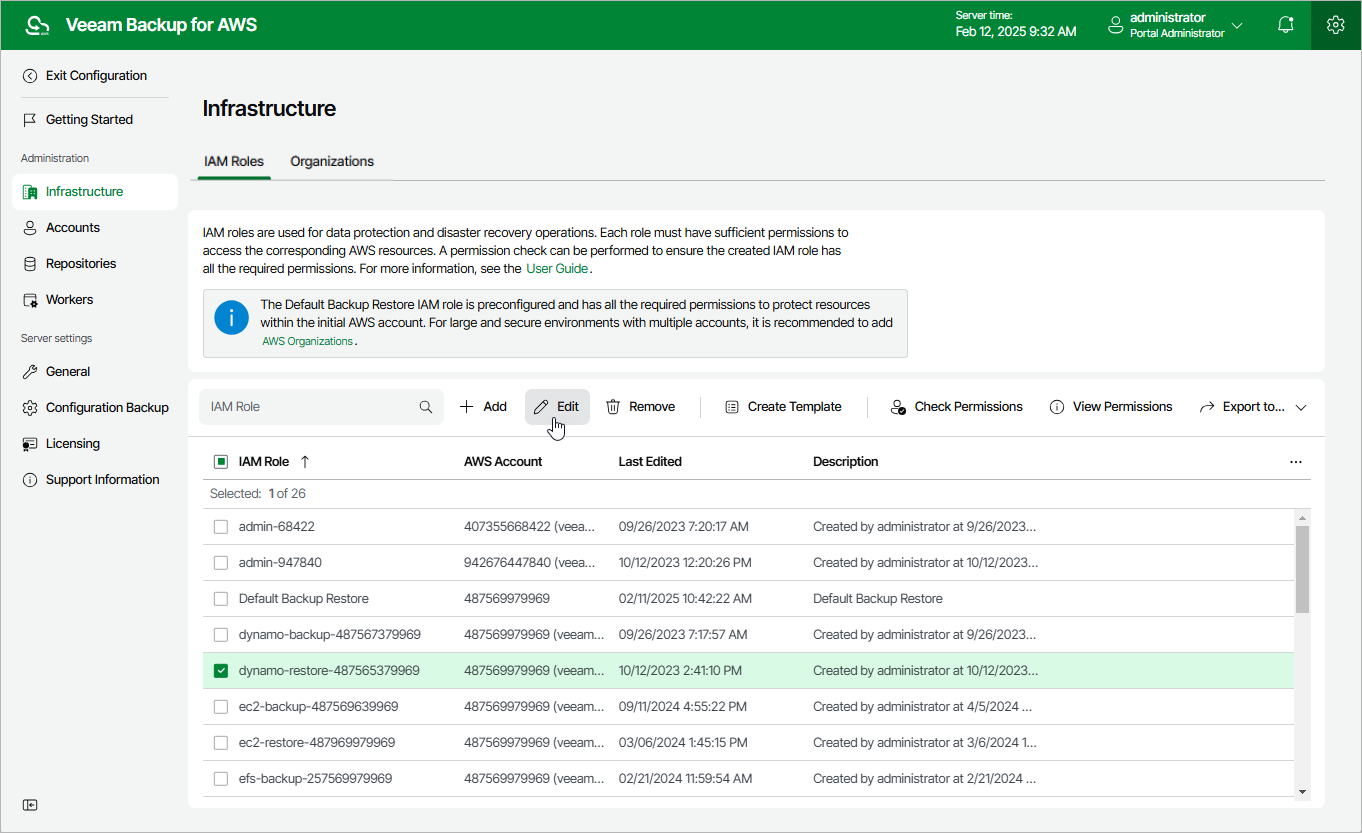Click the Create Template icon
The width and height of the screenshot is (1362, 833).
coord(732,407)
